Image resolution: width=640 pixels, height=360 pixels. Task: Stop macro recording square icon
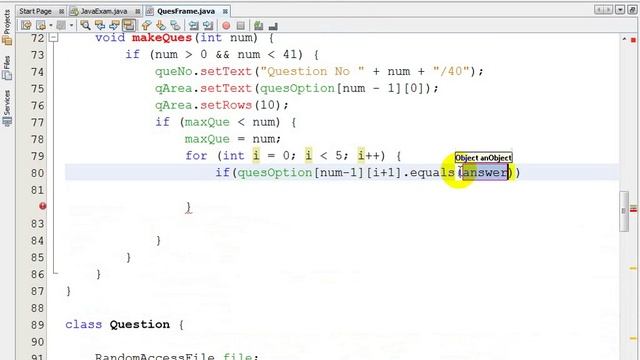coord(241,26)
